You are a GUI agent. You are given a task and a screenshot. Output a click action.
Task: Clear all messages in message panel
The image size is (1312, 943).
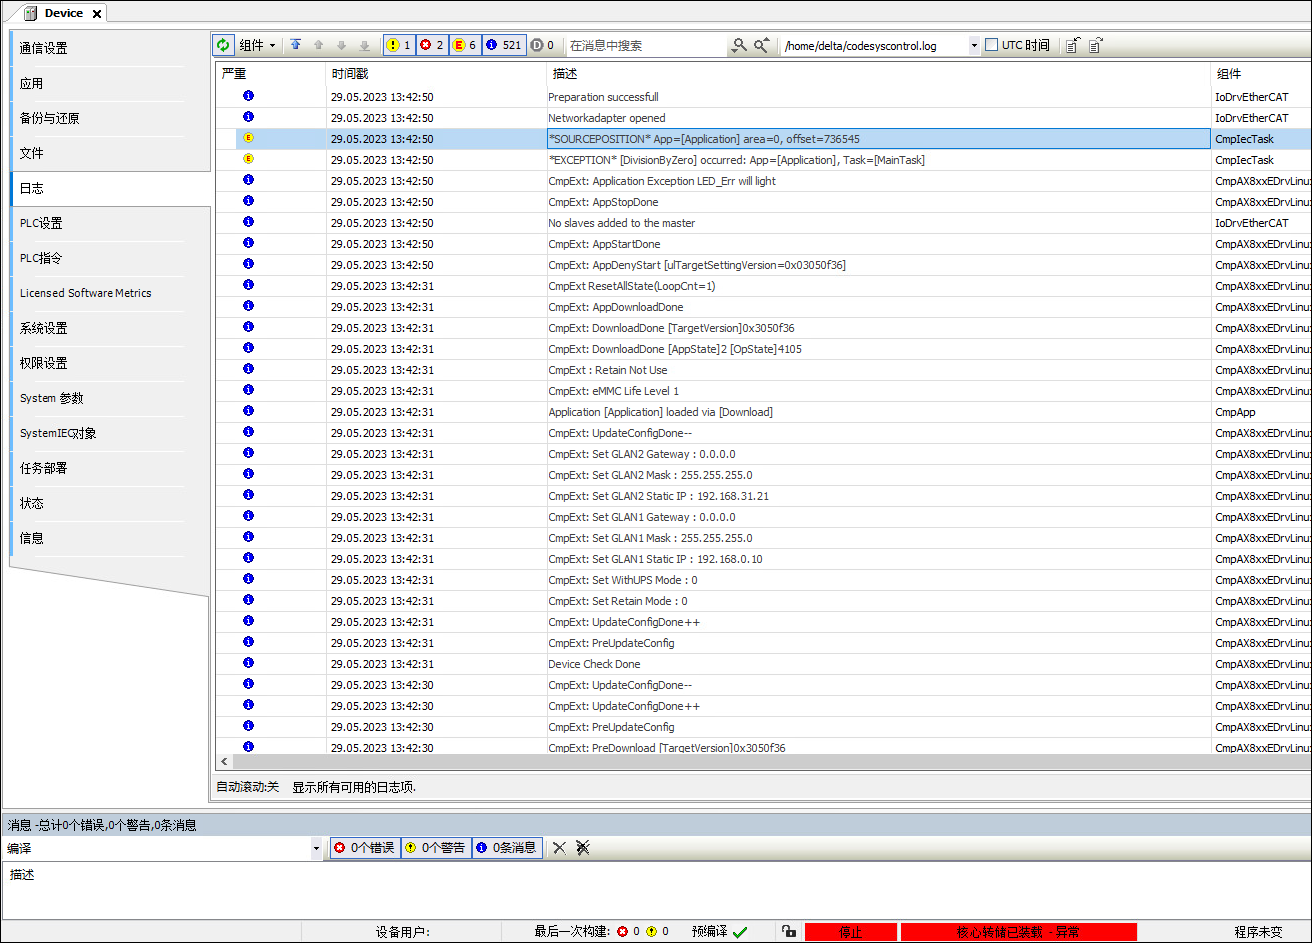[x=583, y=848]
